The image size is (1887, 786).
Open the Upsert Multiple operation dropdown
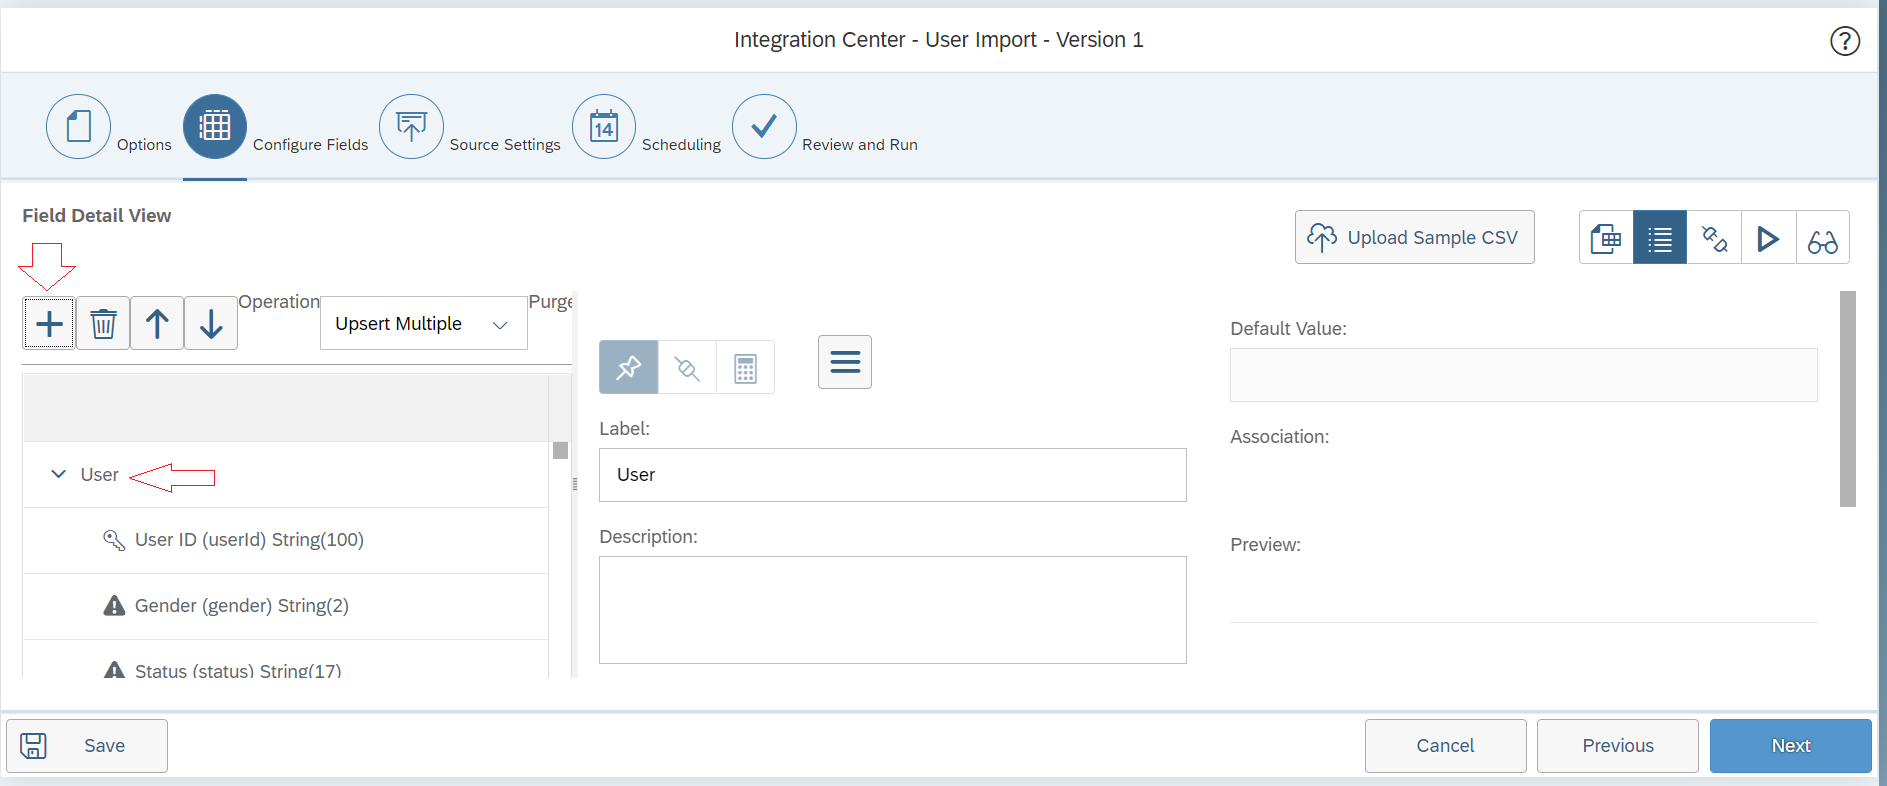pos(424,323)
